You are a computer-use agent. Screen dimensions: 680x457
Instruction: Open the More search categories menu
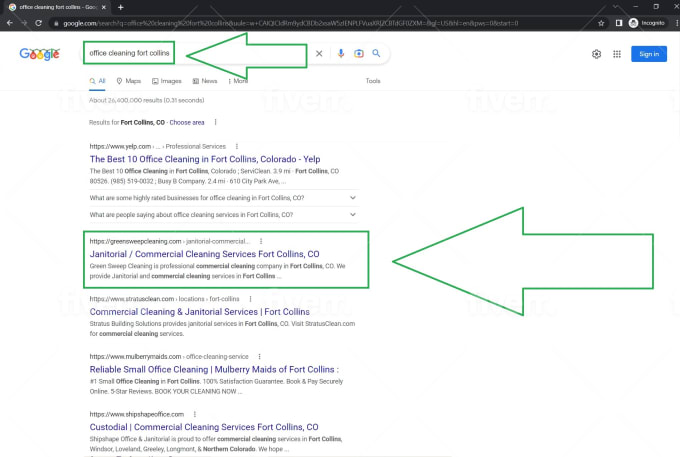click(238, 81)
